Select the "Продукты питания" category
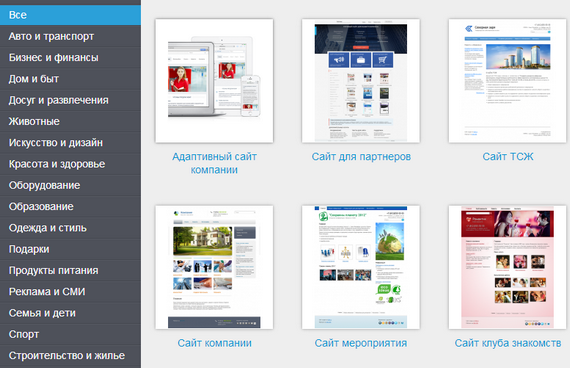The width and height of the screenshot is (570, 368). [x=70, y=271]
